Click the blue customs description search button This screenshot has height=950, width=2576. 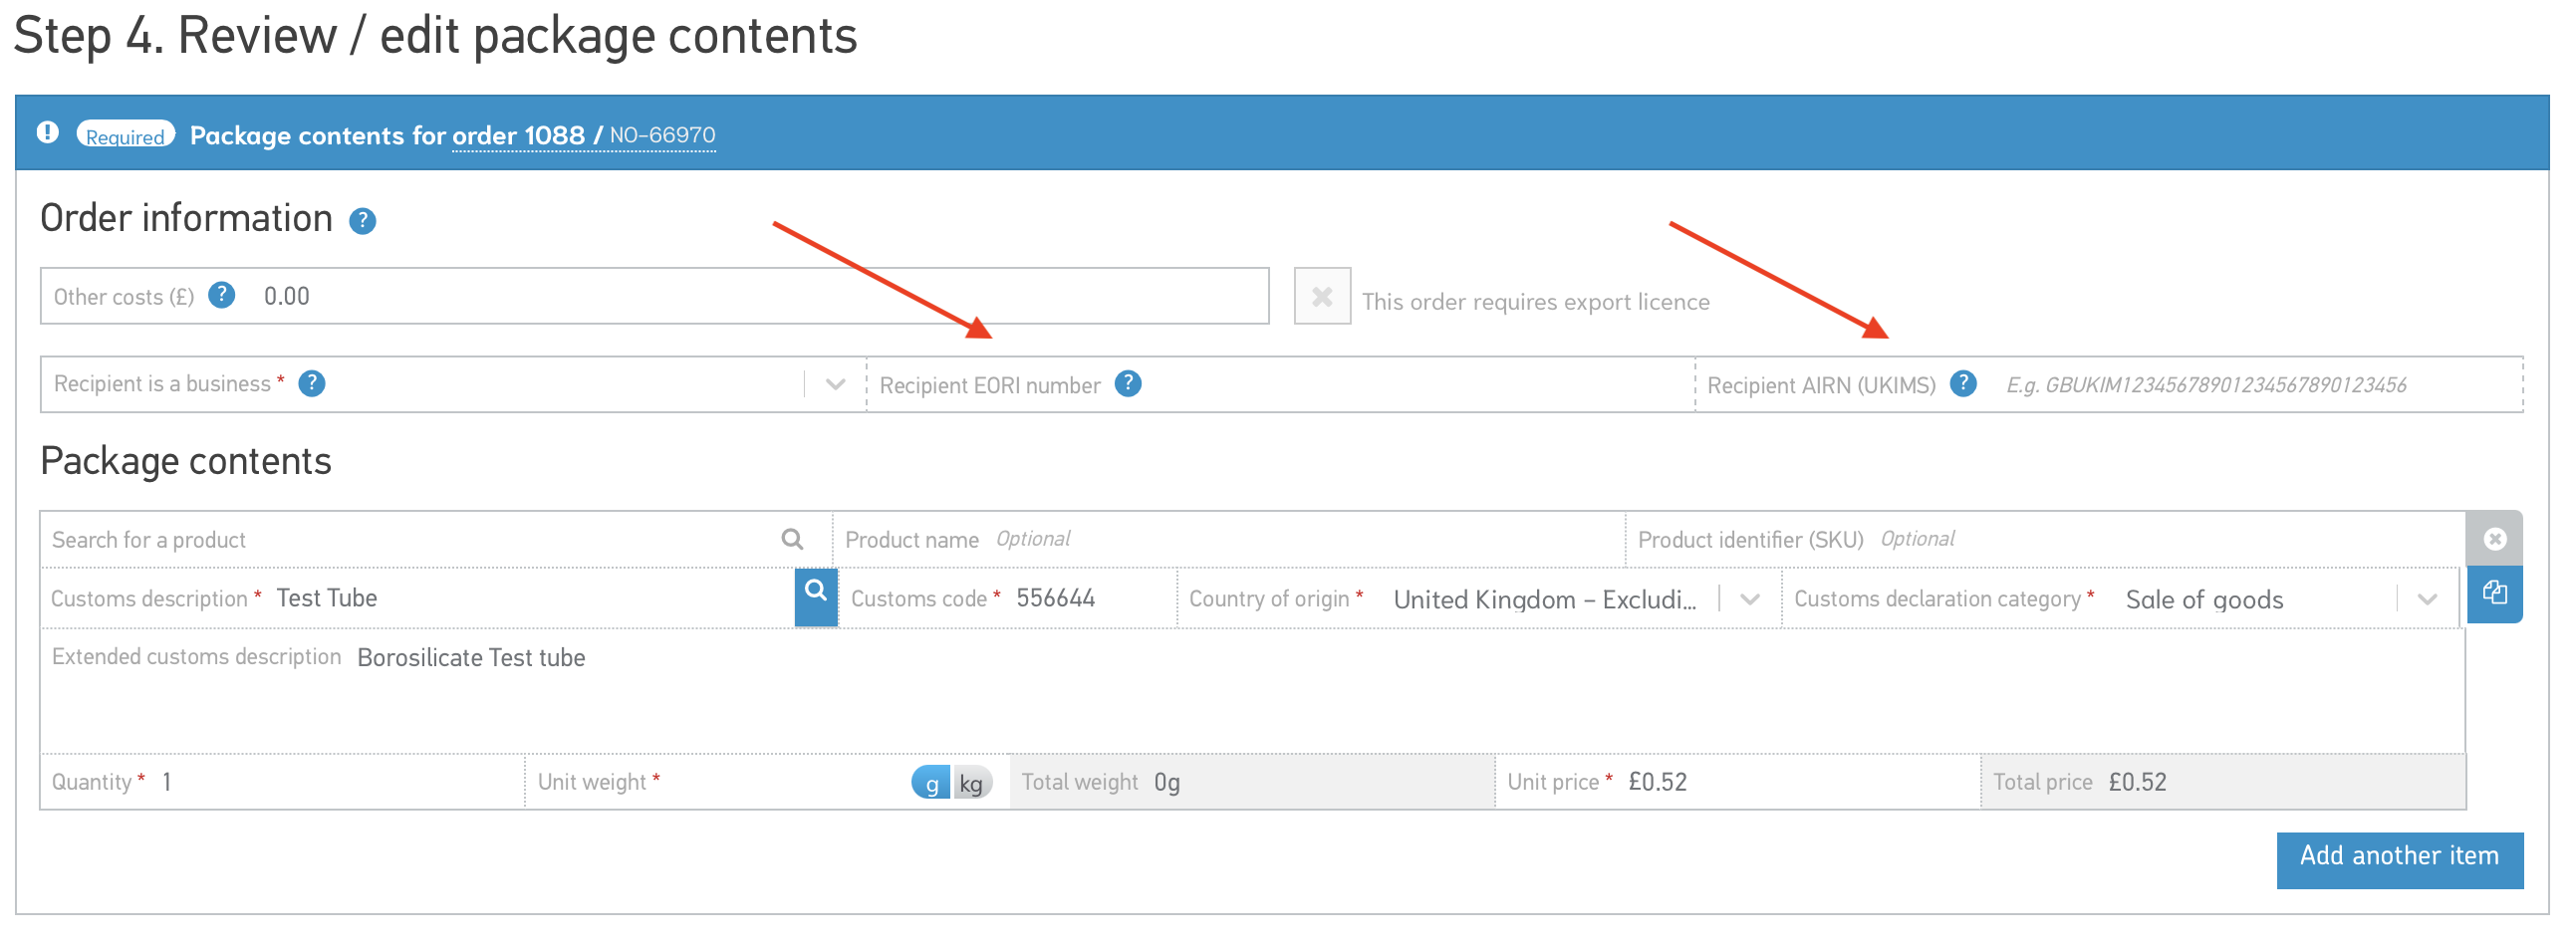click(x=815, y=597)
